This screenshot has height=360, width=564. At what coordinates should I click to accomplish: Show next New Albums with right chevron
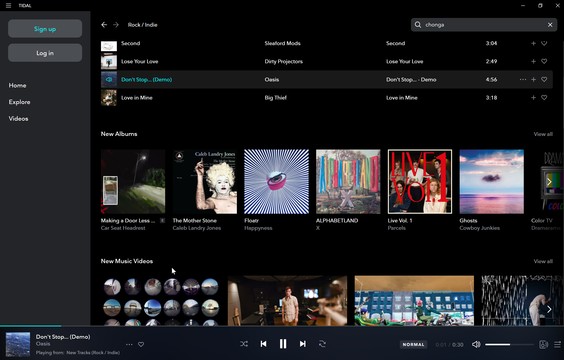coord(549,182)
